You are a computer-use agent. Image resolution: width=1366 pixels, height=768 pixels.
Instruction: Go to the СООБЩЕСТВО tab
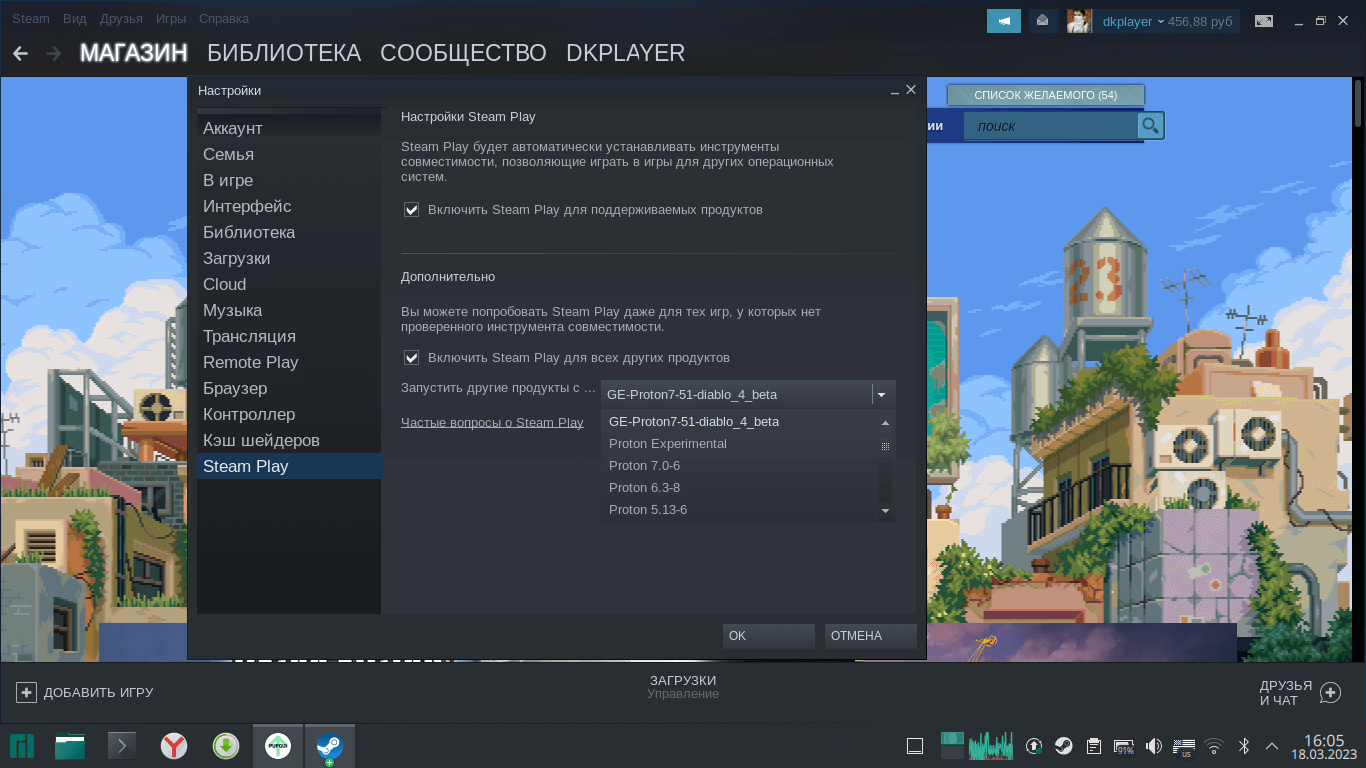point(463,53)
